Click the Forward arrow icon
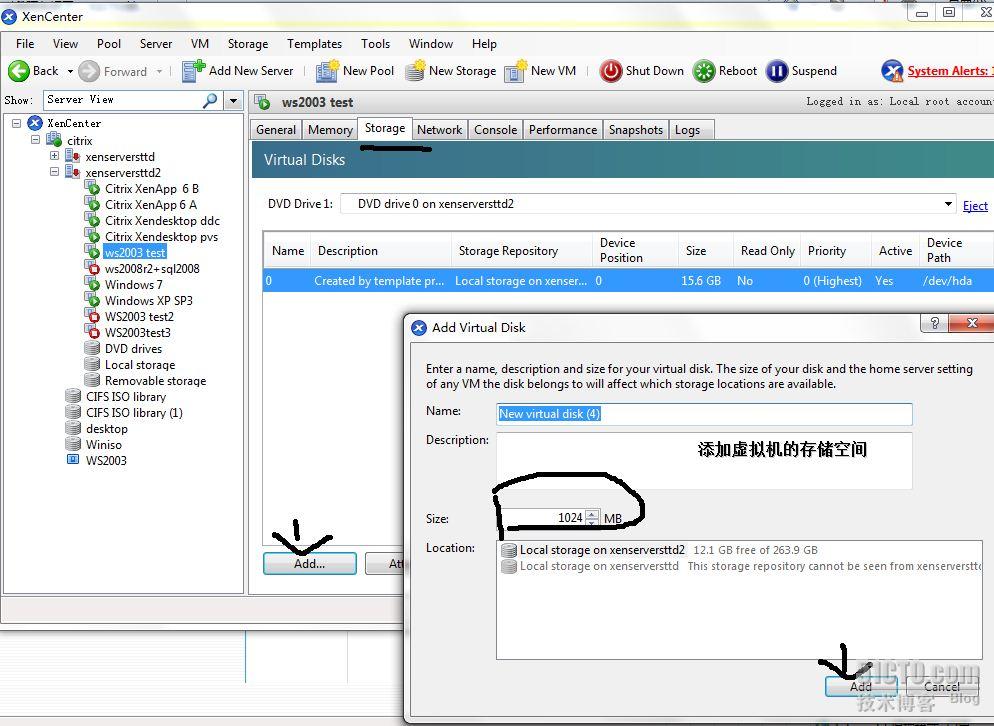Viewport: 994px width, 726px height. [x=89, y=71]
